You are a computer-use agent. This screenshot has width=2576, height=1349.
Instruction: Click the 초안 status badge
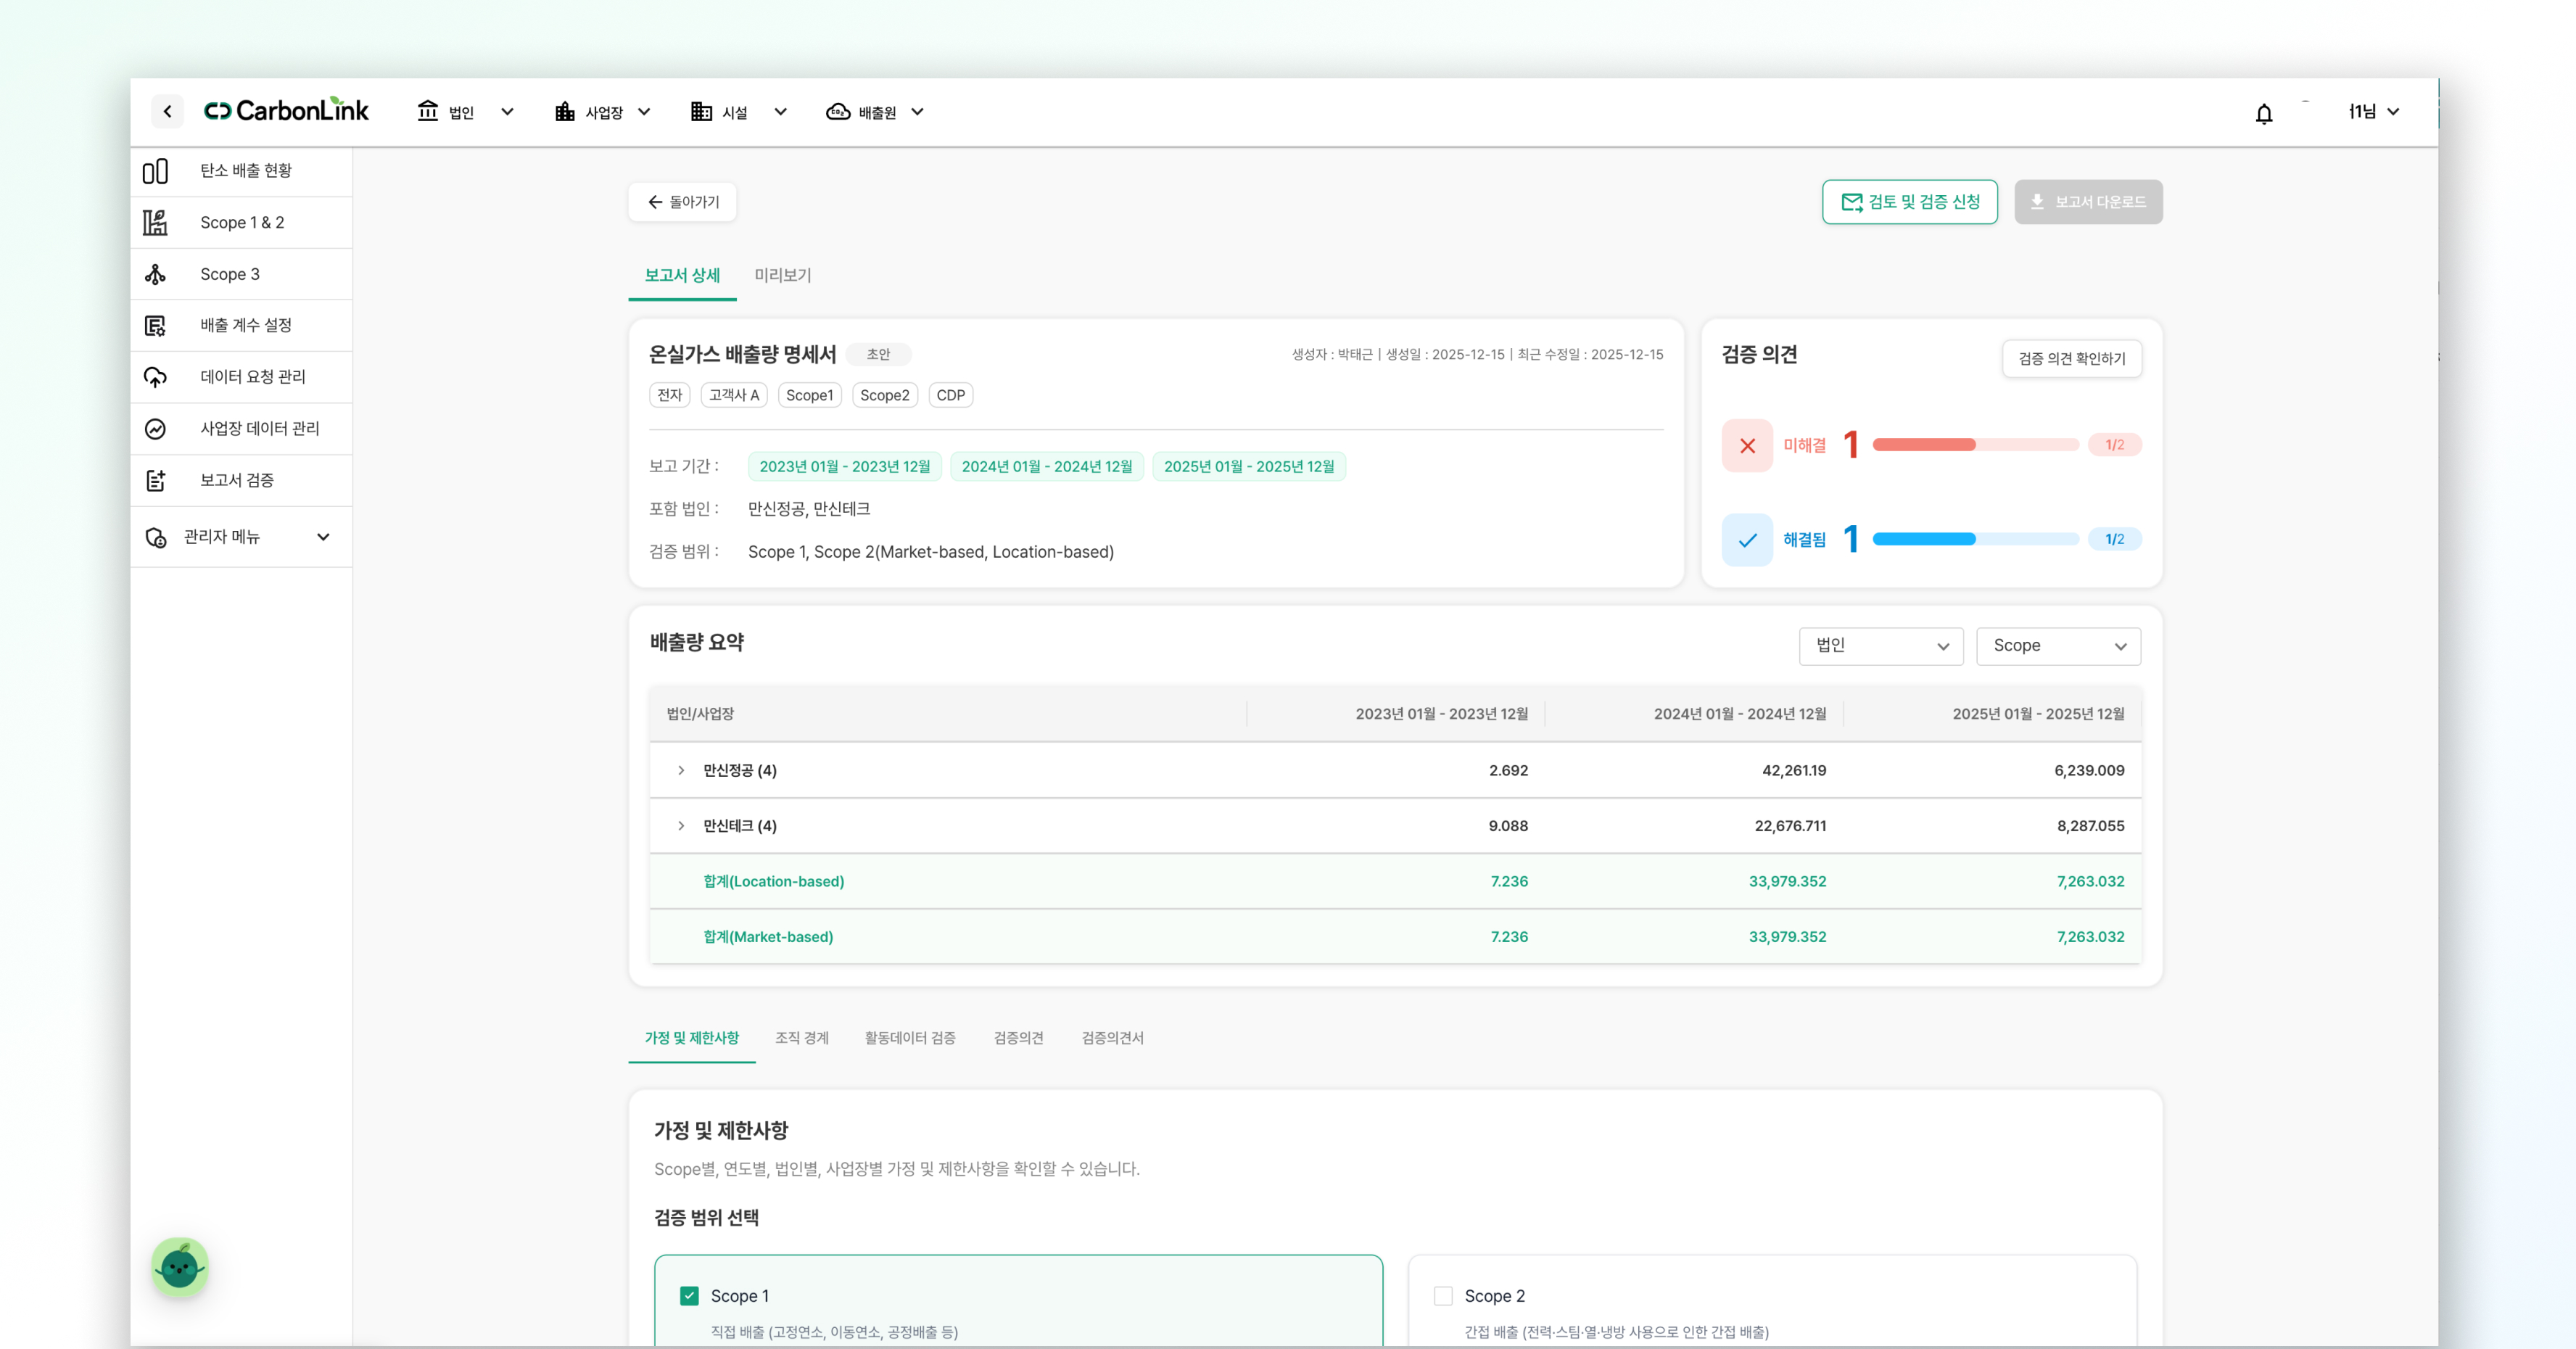[878, 355]
